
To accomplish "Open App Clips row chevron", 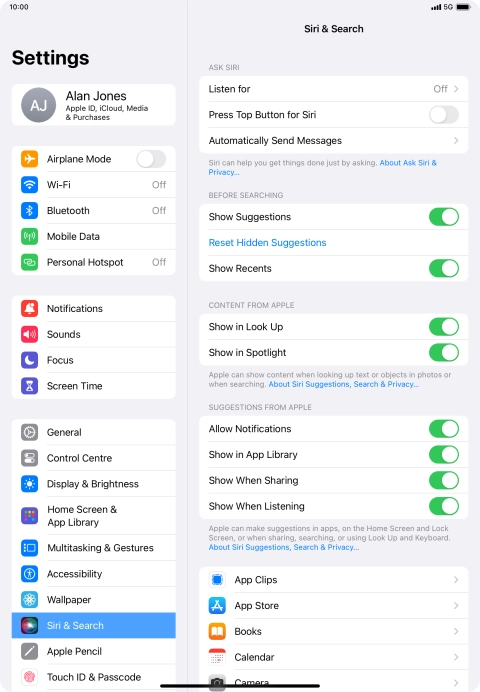I will click(x=456, y=580).
